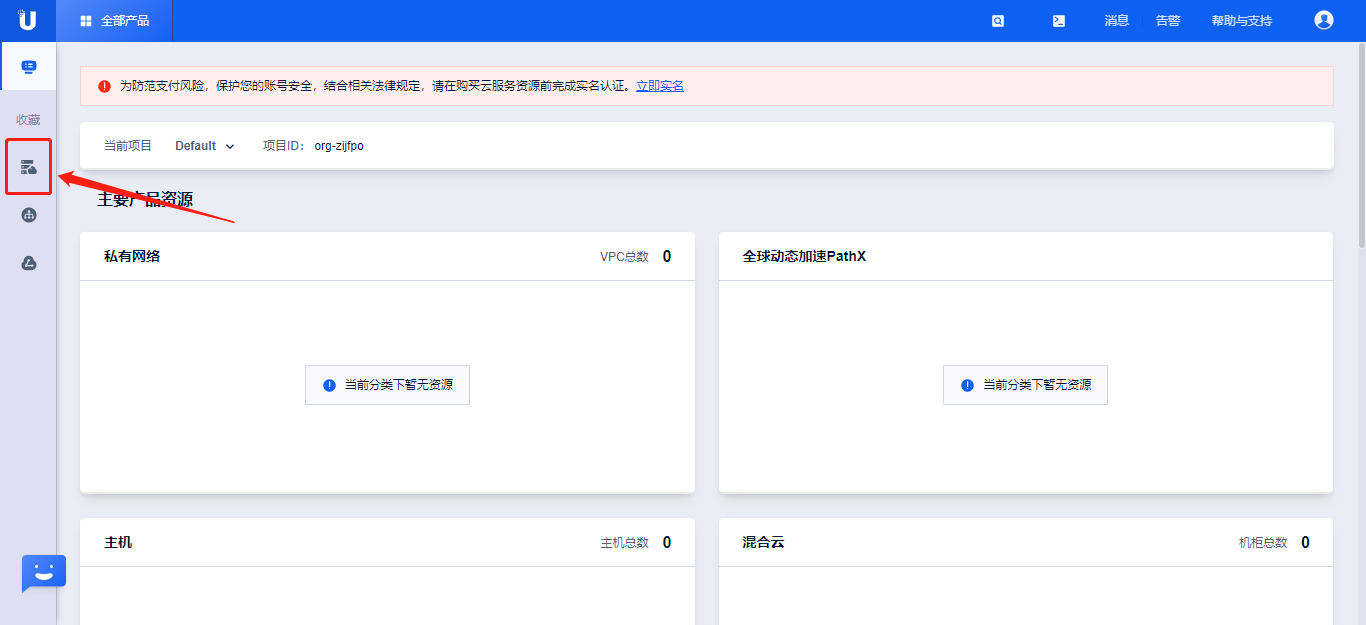
Task: Select the console overview icon in sidebar
Action: [28, 66]
